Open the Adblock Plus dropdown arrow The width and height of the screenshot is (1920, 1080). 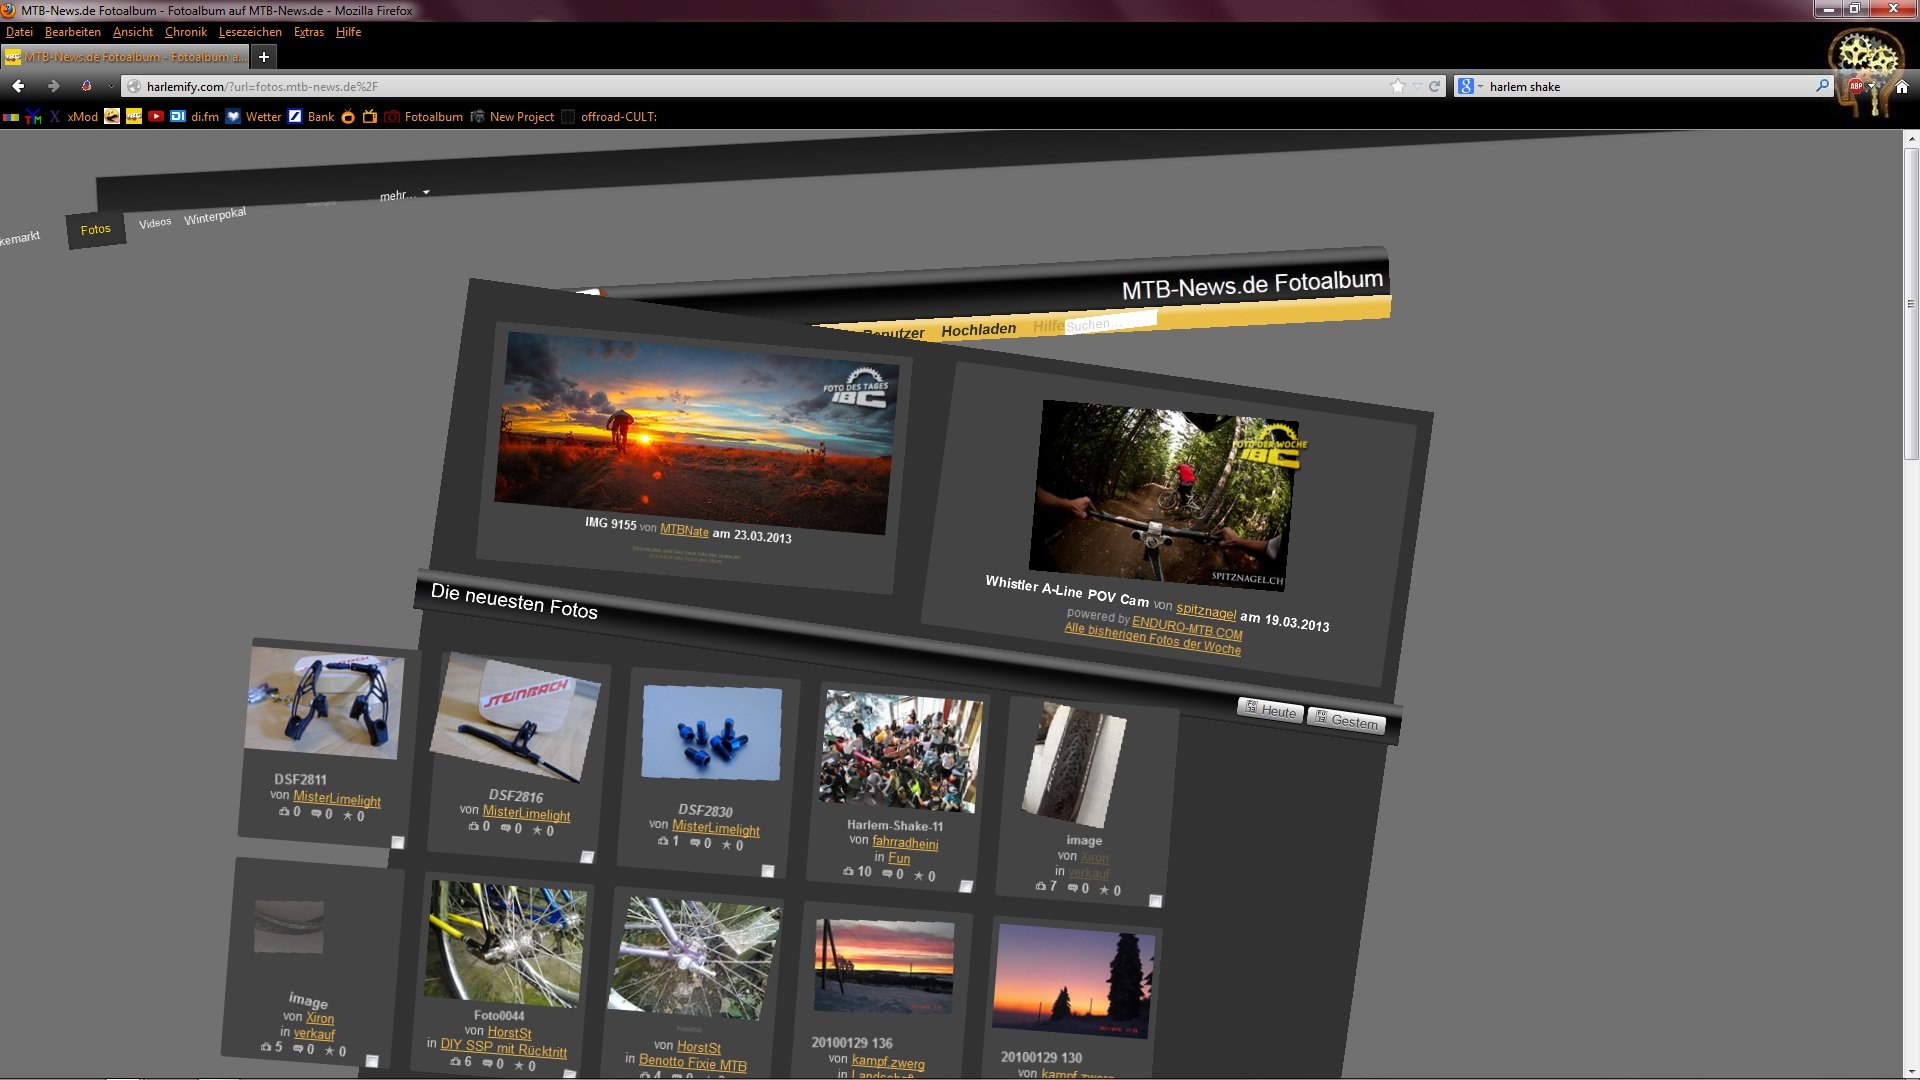pos(1872,86)
